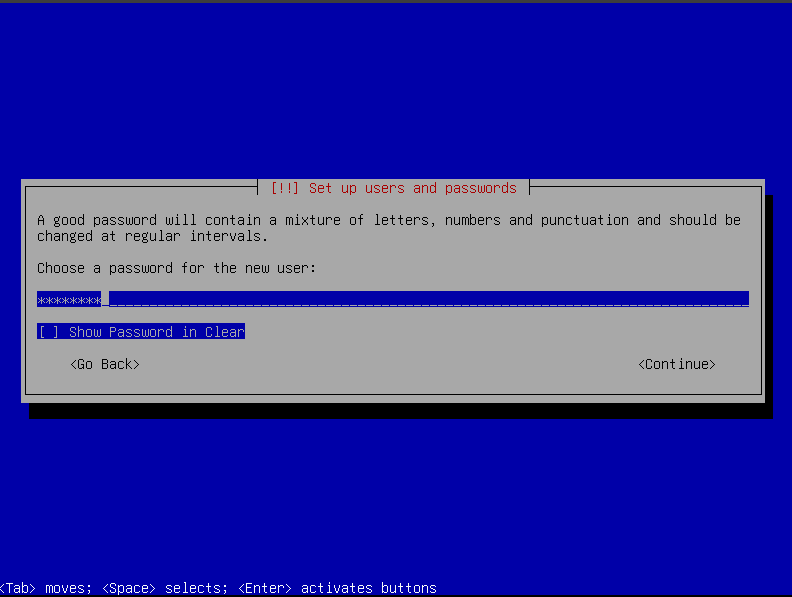Viewport: 792px width, 597px height.
Task: Click the gray area between Go Back and Continue
Action: coord(390,364)
